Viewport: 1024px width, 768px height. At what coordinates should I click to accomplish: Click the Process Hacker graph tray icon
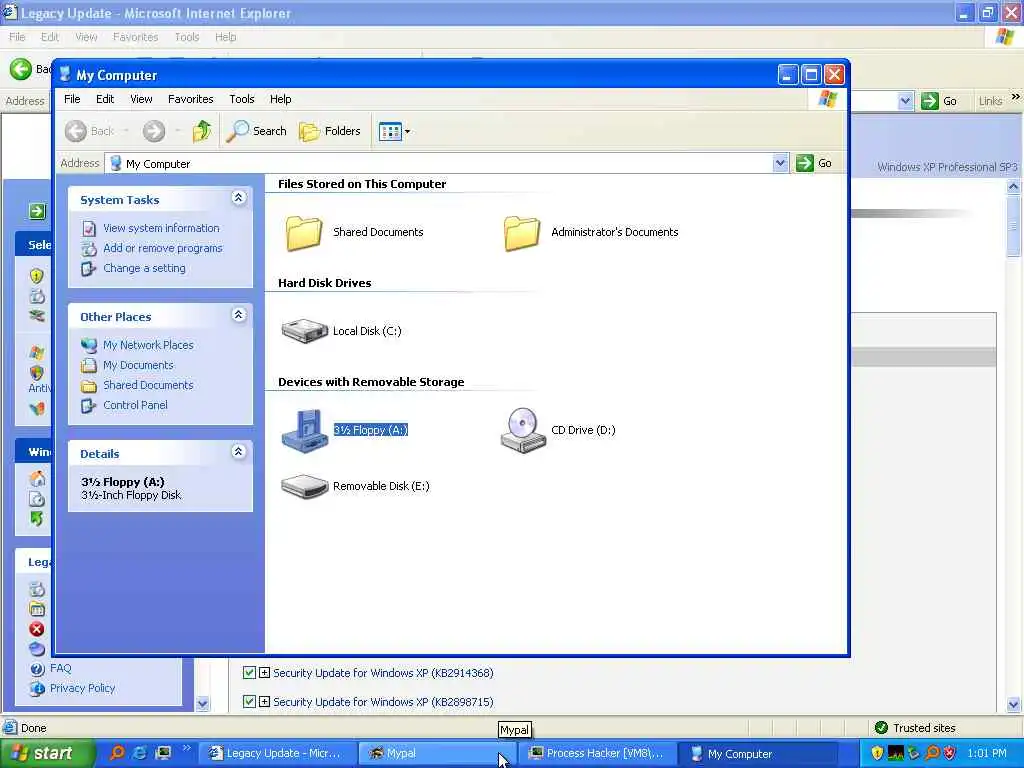[895, 753]
